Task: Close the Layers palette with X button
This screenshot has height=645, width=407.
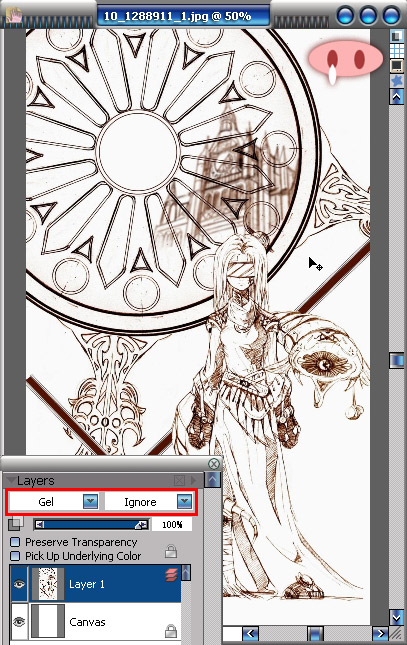Action: tap(214, 464)
